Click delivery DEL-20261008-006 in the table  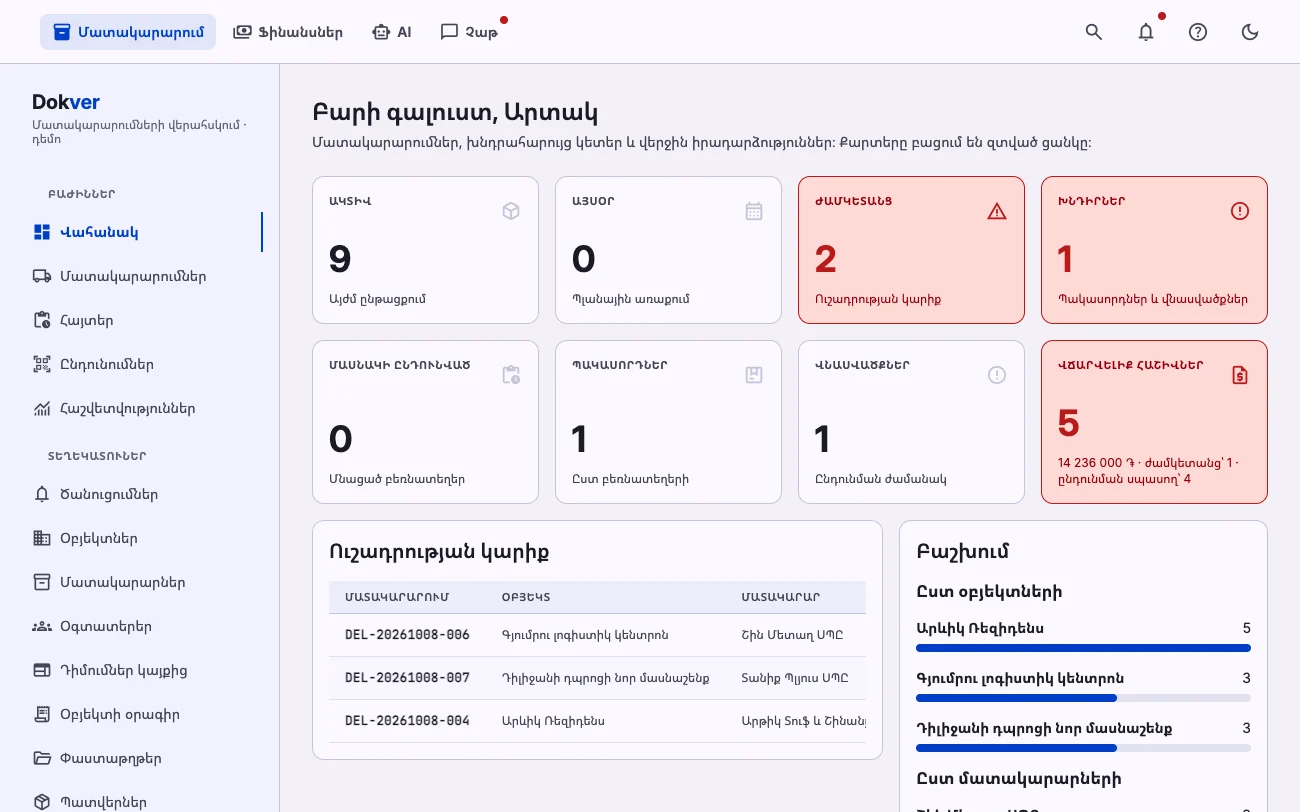[x=407, y=635]
